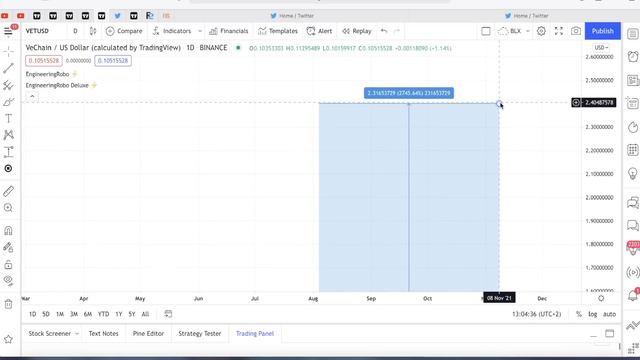Select the 1M date range
The width and height of the screenshot is (640, 360).
60,314
